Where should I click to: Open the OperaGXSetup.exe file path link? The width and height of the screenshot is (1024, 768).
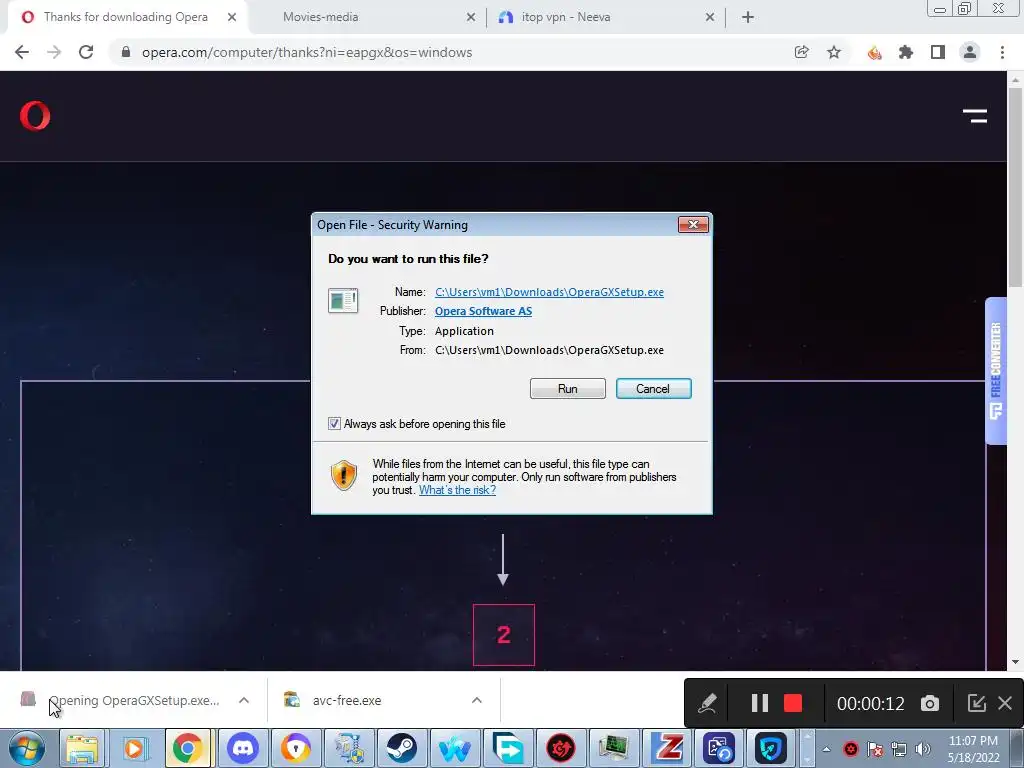[x=549, y=292]
